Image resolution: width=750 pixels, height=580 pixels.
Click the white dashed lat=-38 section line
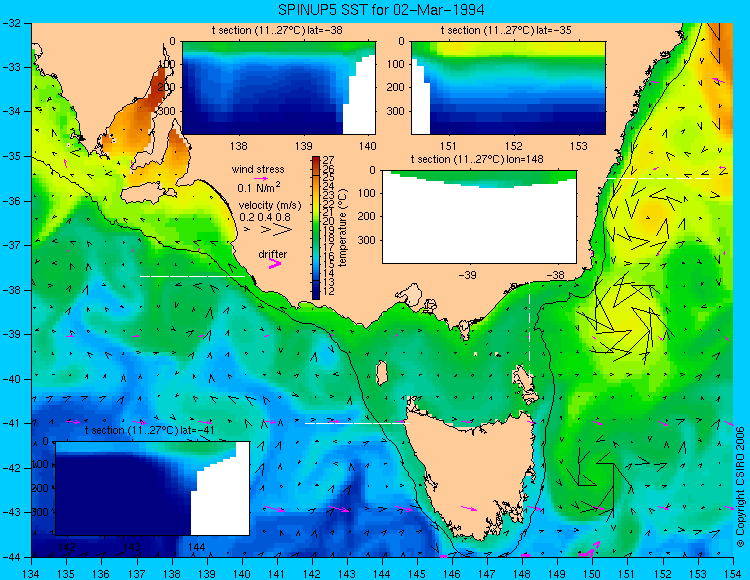point(192,276)
